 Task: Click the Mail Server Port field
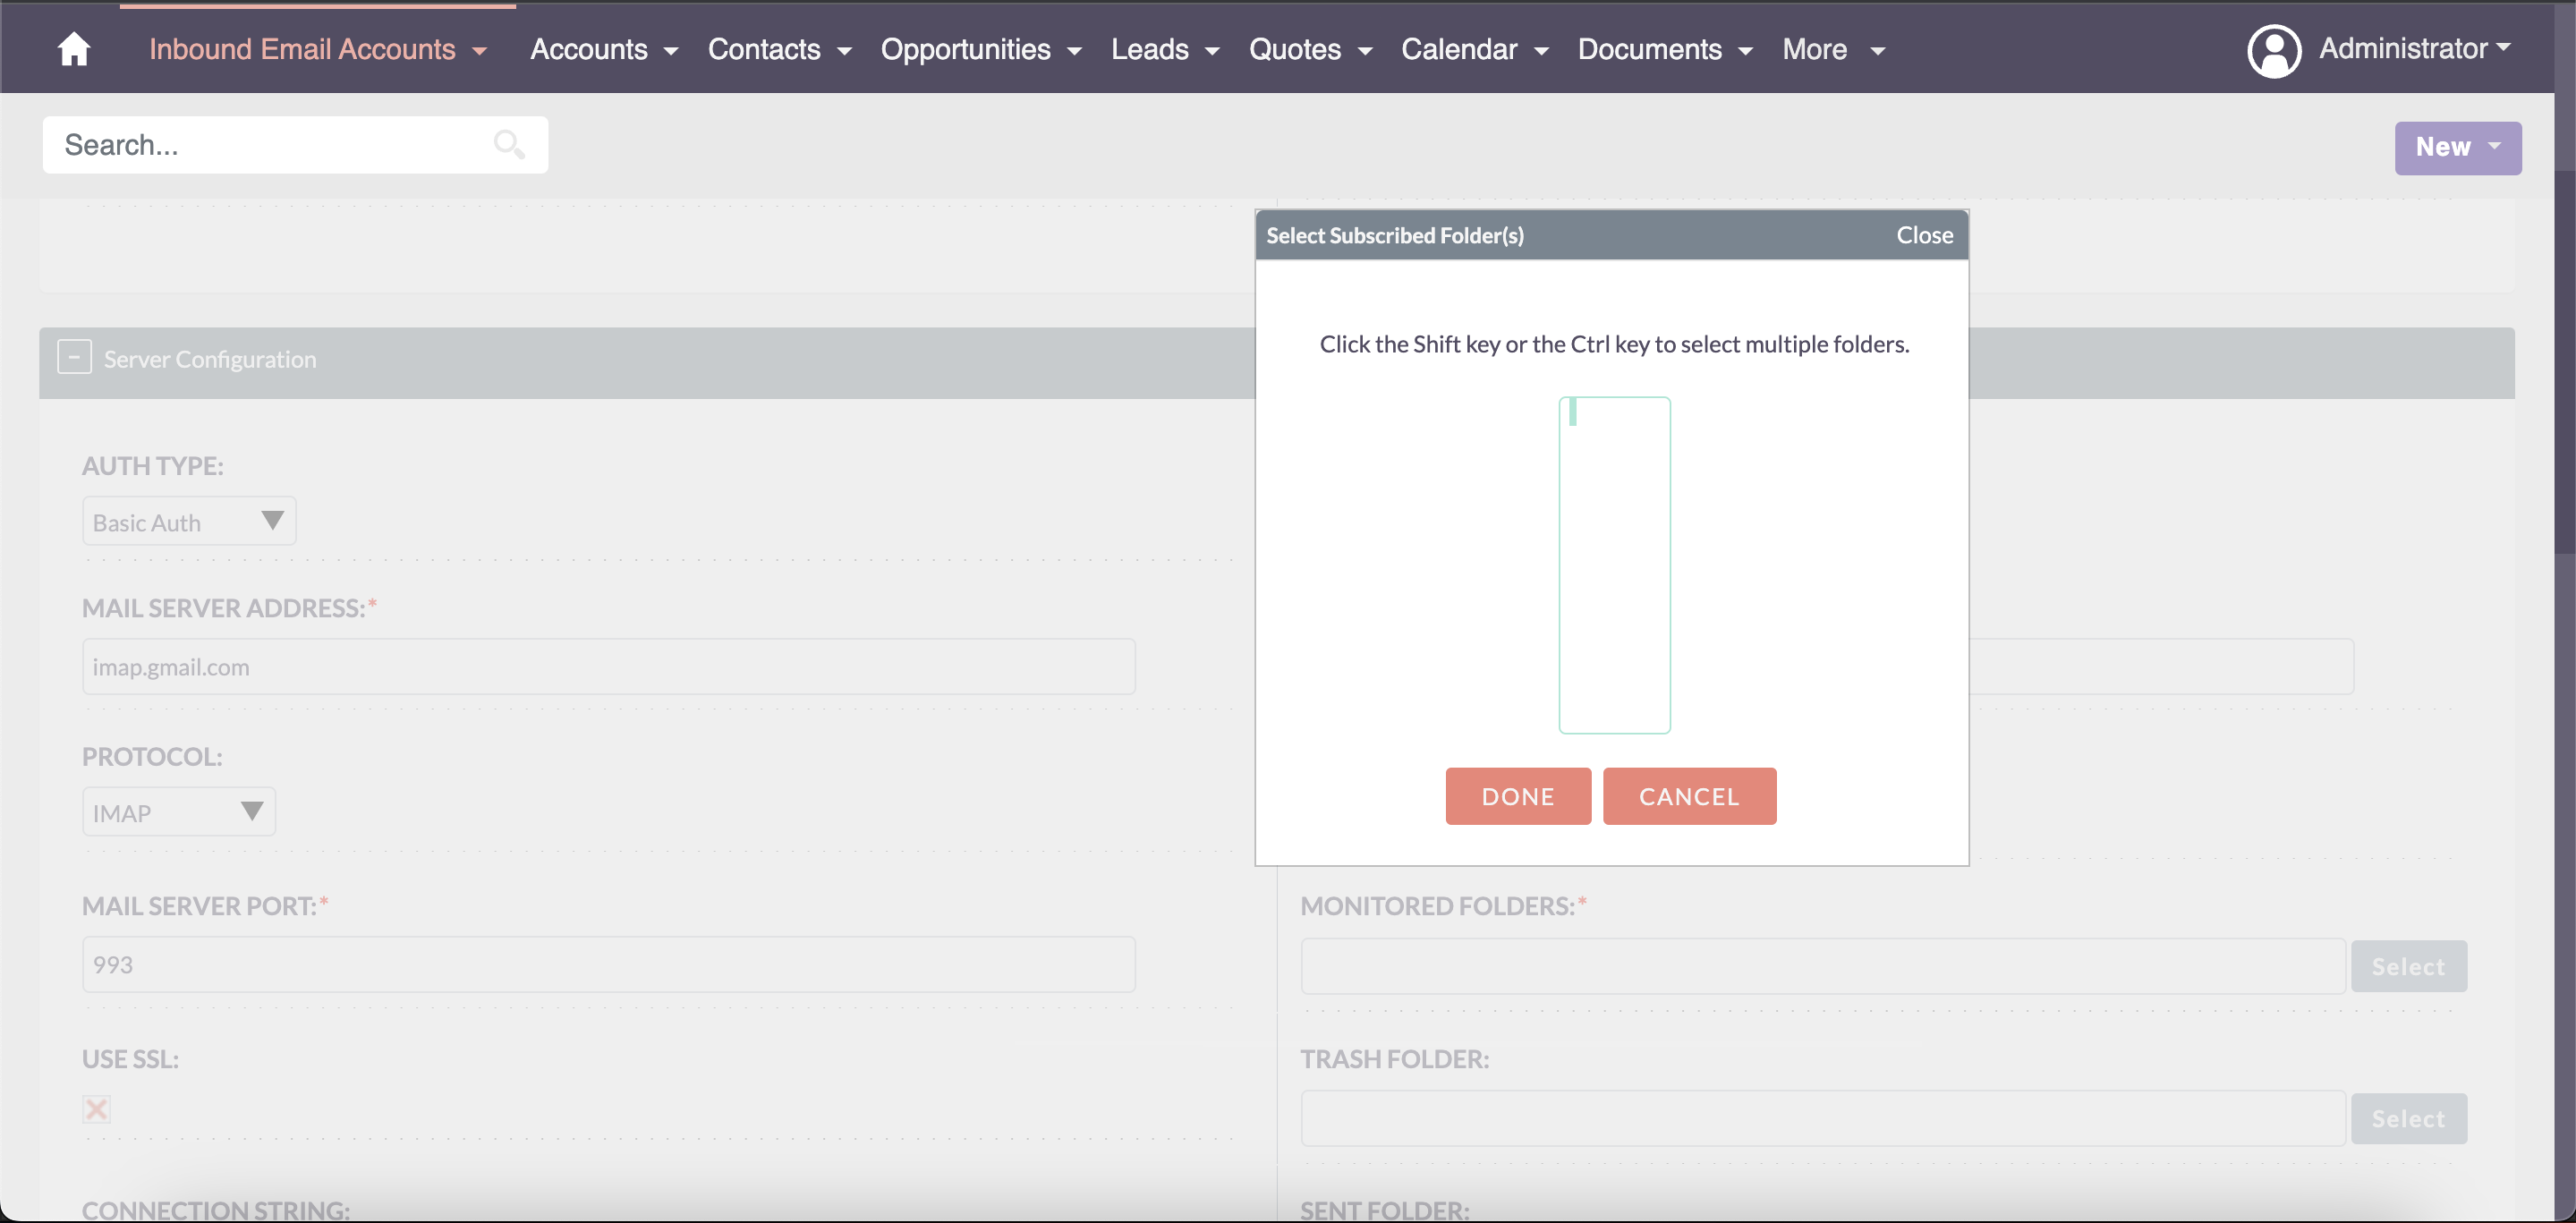tap(609, 964)
